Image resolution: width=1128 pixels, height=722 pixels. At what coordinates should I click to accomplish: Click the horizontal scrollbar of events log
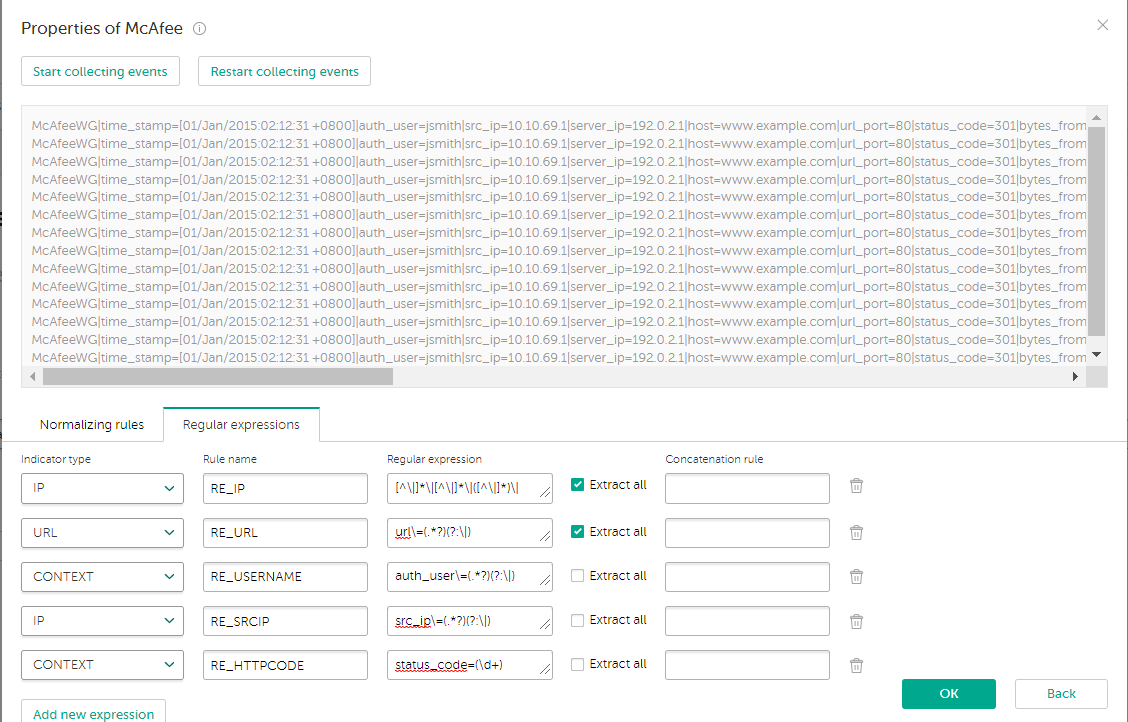point(218,376)
